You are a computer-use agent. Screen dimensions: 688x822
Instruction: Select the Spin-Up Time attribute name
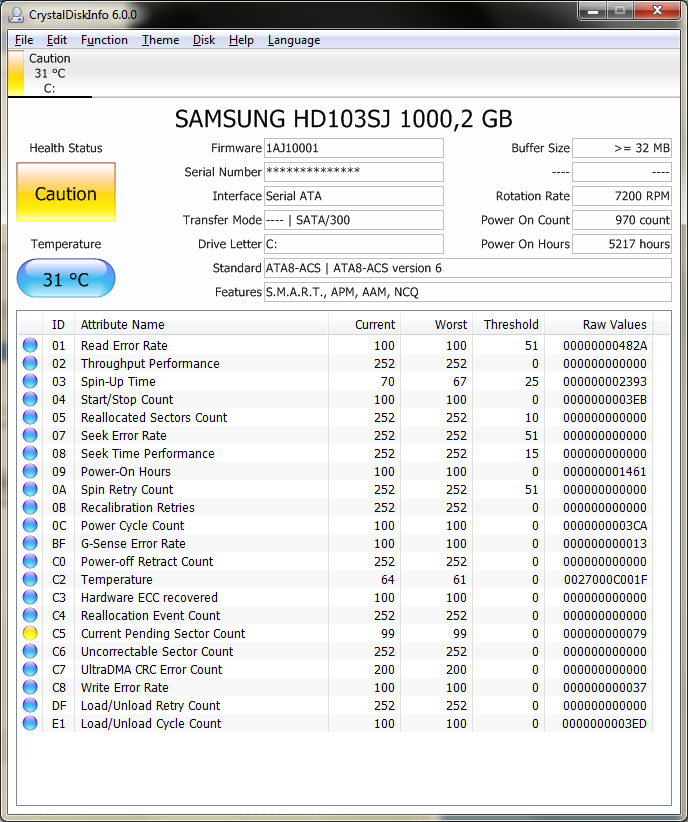[x=118, y=382]
